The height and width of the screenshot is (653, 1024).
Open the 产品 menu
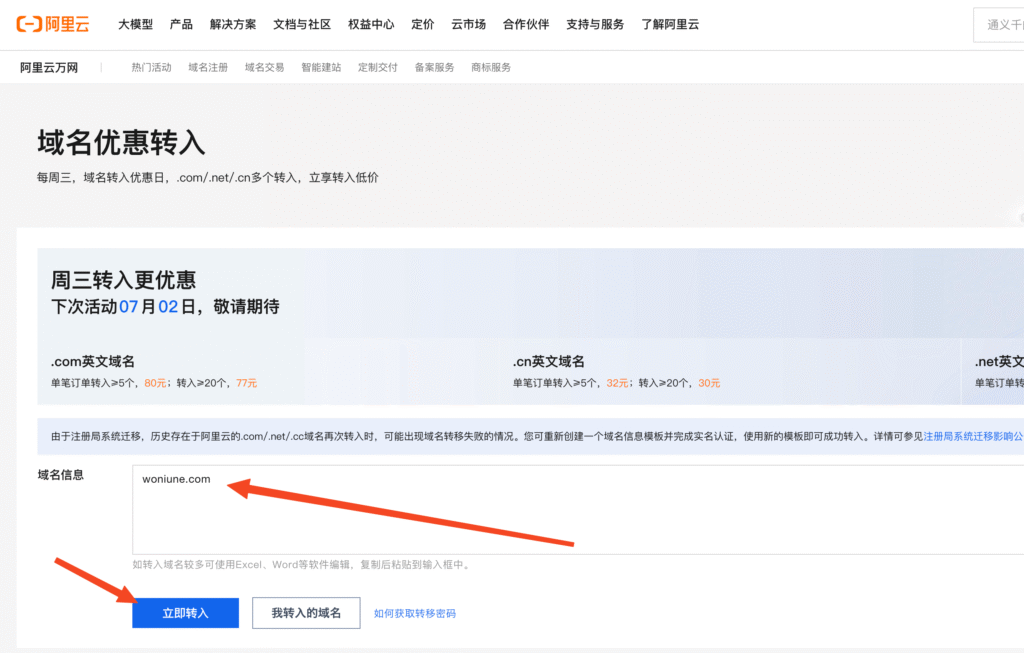181,24
